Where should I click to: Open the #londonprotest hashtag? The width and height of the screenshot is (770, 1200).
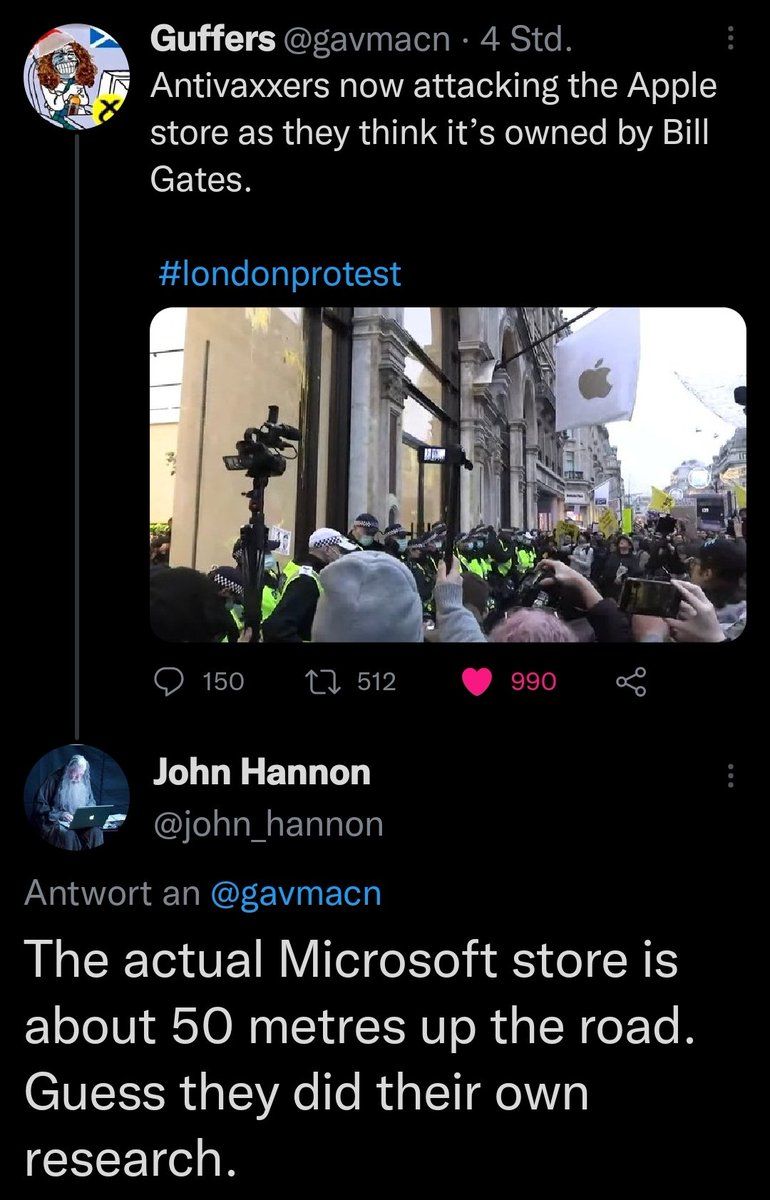(x=280, y=273)
